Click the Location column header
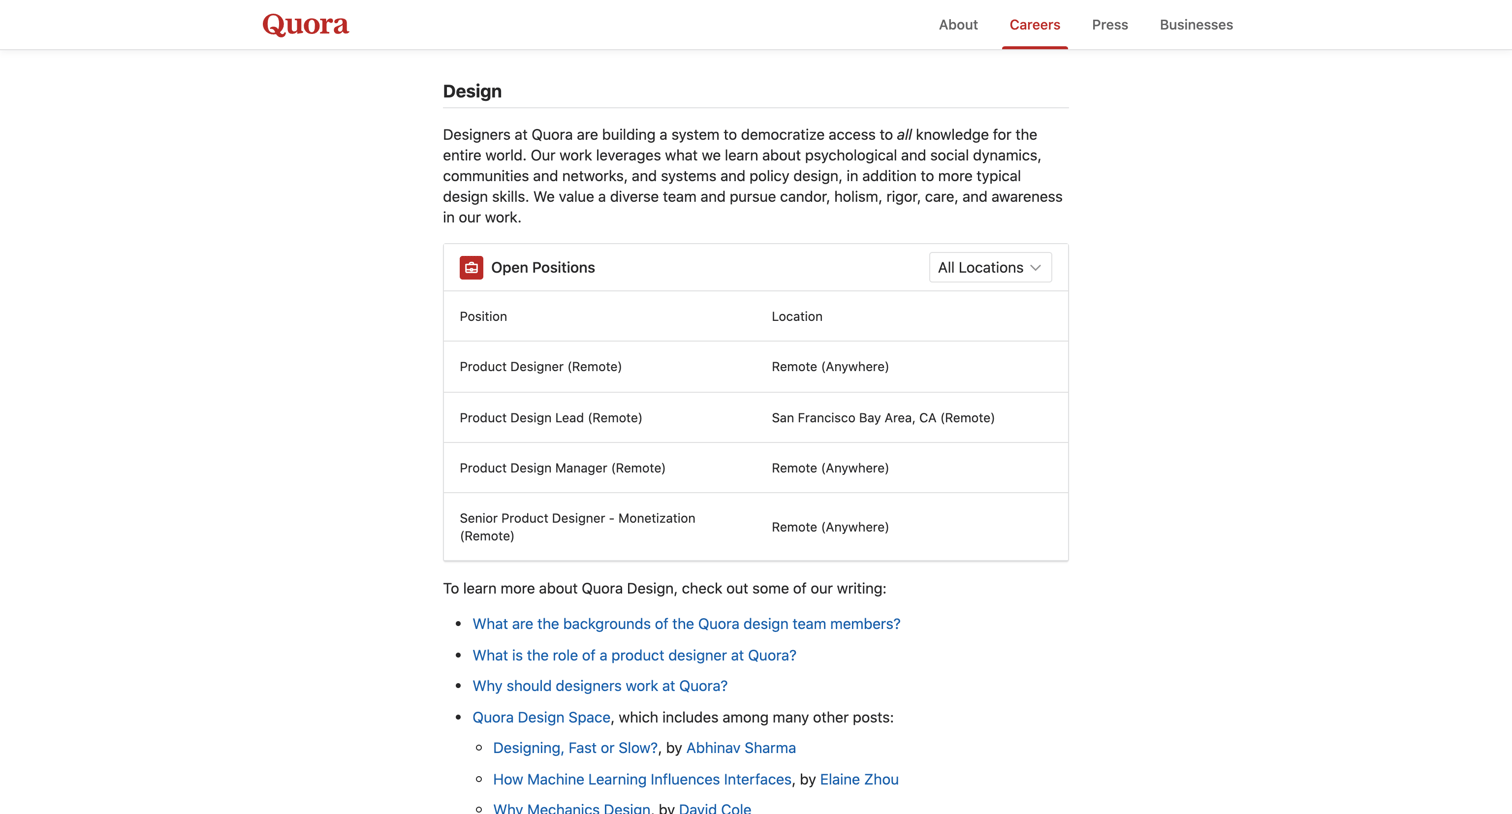 [x=797, y=316]
